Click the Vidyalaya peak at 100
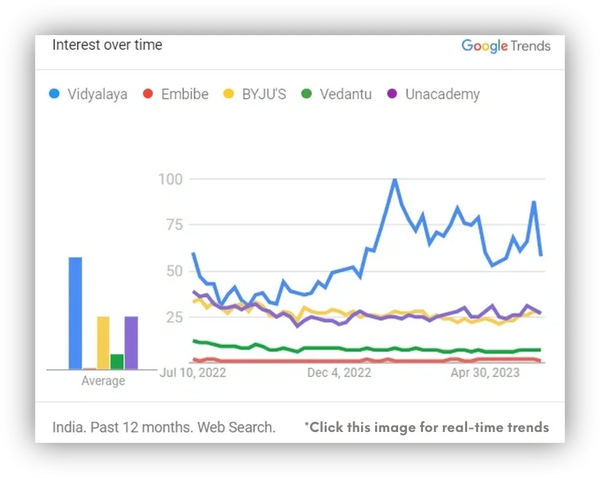 395,180
